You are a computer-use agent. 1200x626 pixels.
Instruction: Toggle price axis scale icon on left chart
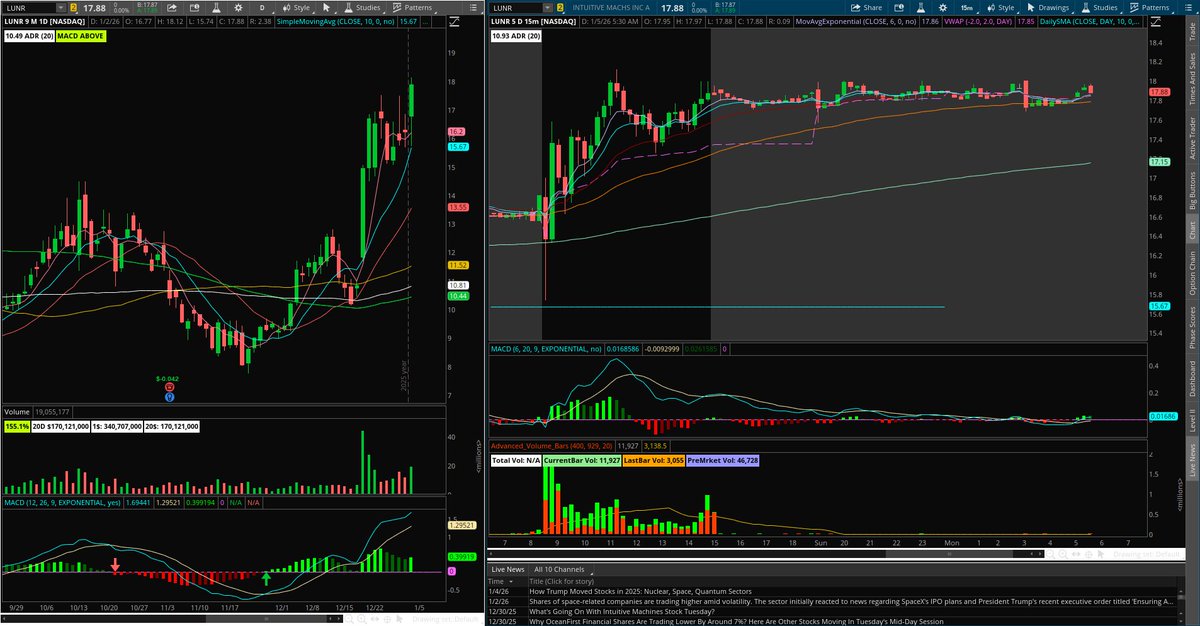click(455, 22)
